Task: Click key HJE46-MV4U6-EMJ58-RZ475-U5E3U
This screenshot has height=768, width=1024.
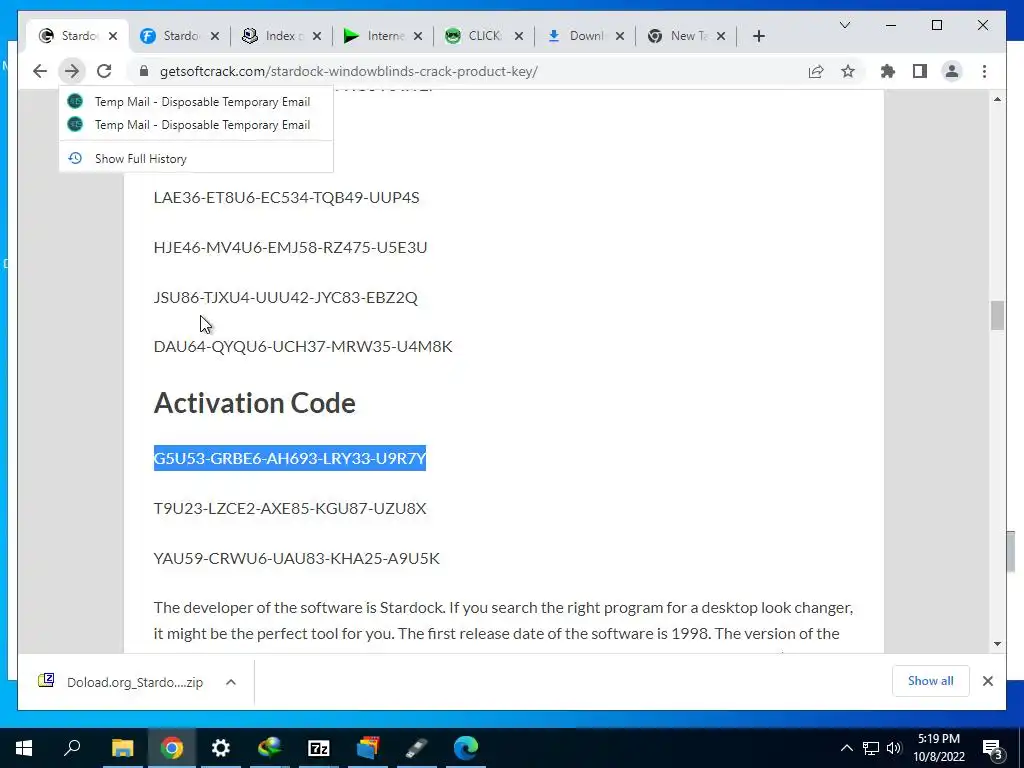Action: (290, 248)
